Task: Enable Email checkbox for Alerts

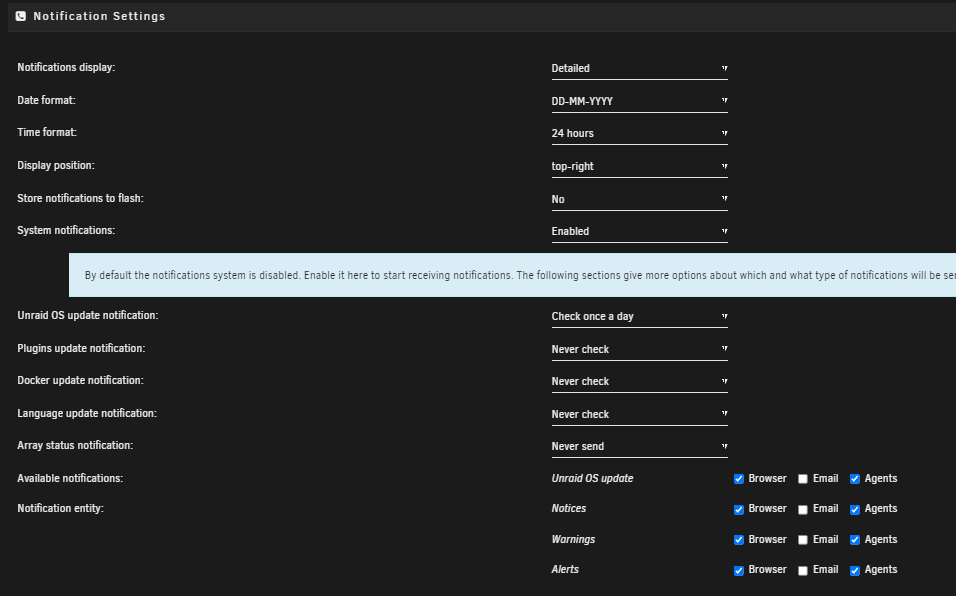Action: pyautogui.click(x=803, y=570)
